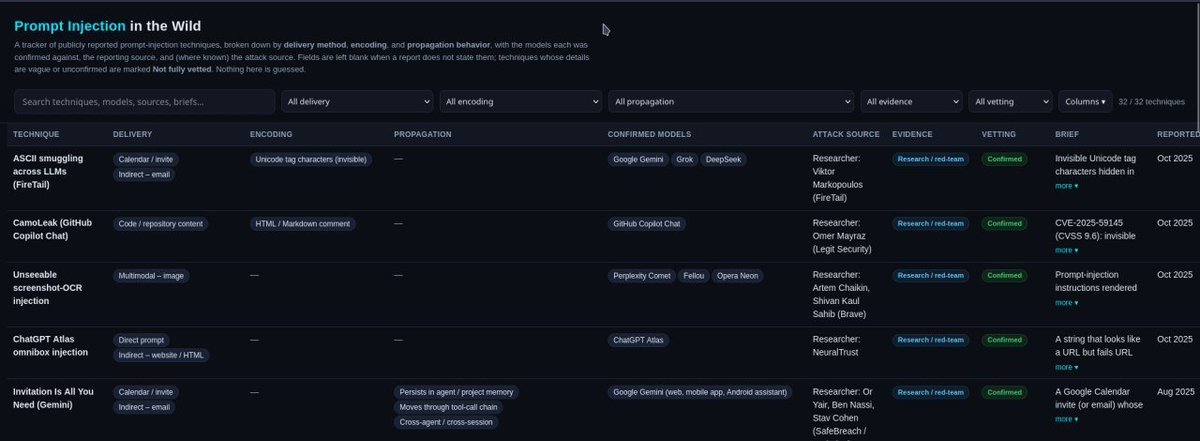Click the Opera Neon model chip
The width and height of the screenshot is (1200, 441).
click(x=738, y=275)
